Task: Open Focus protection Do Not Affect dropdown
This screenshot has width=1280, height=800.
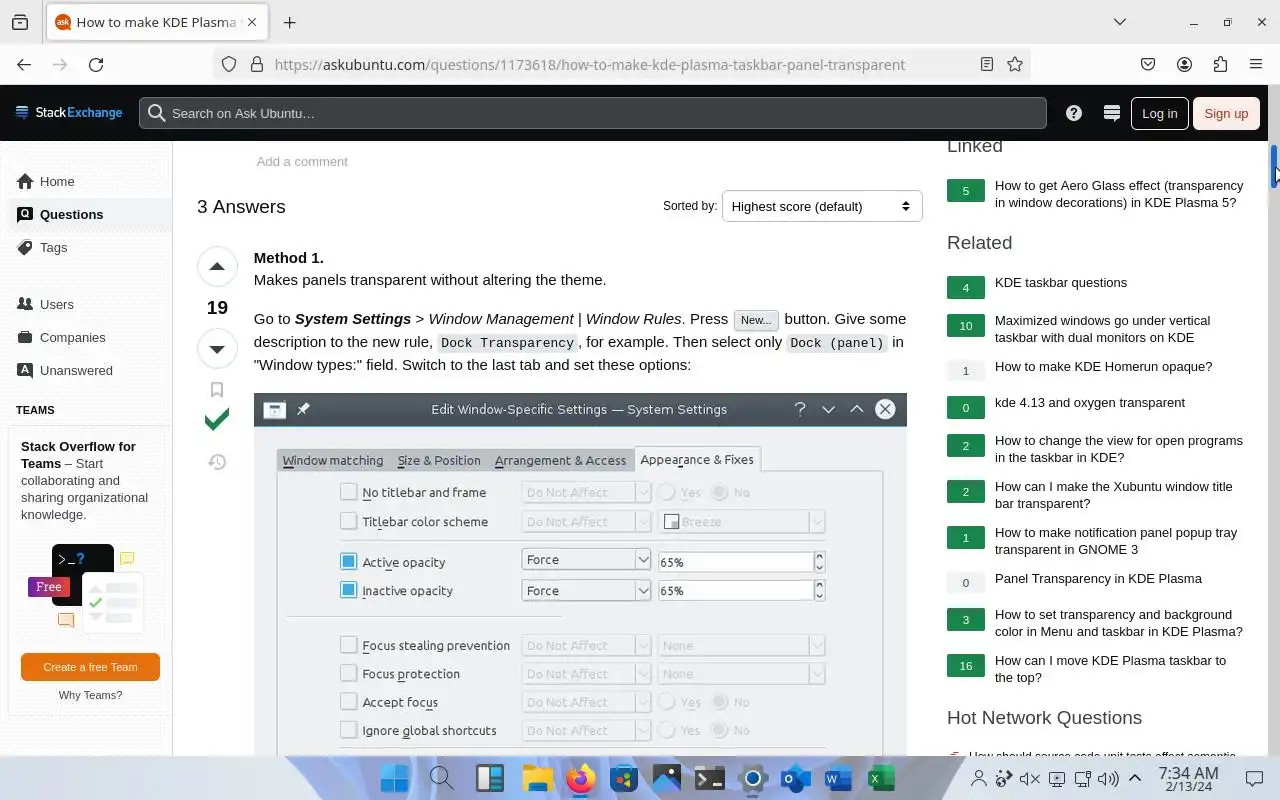Action: tap(586, 673)
